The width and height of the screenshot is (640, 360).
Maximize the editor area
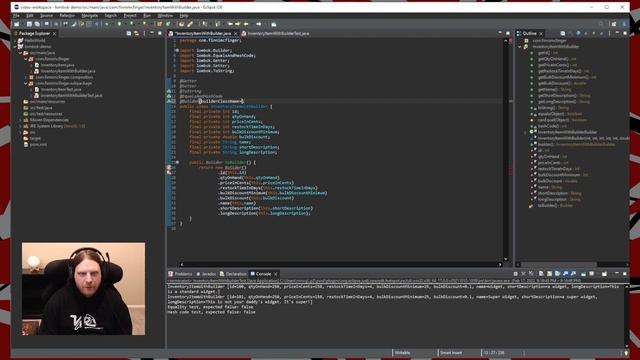click(x=508, y=33)
